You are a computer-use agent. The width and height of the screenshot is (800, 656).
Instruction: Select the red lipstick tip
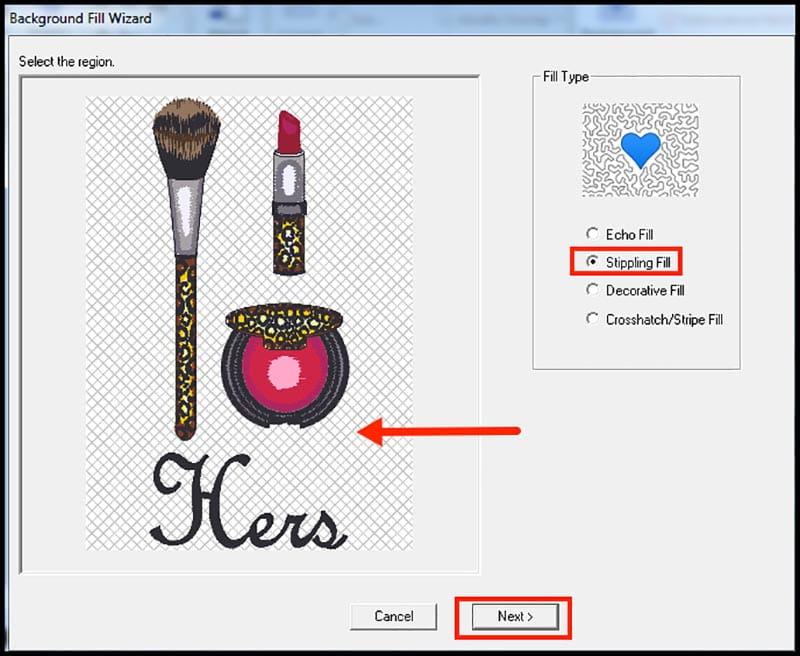click(x=289, y=131)
